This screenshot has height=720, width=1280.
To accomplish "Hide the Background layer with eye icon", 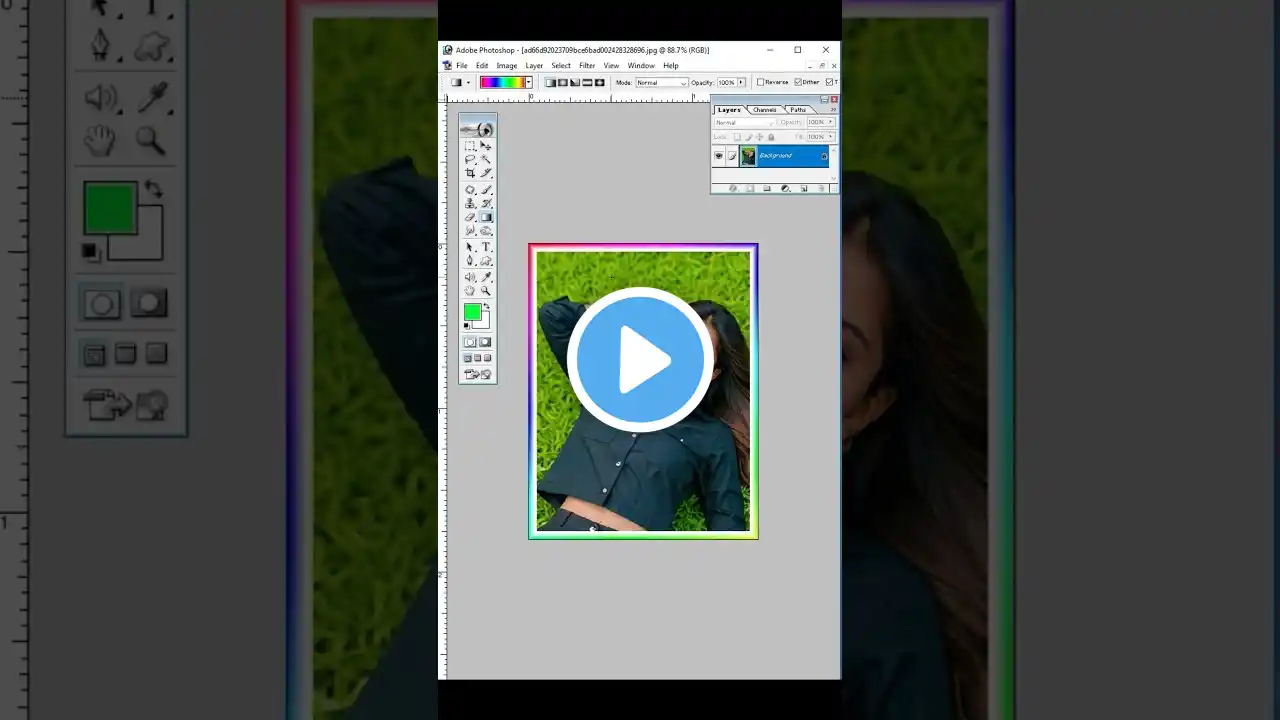I will tap(718, 156).
